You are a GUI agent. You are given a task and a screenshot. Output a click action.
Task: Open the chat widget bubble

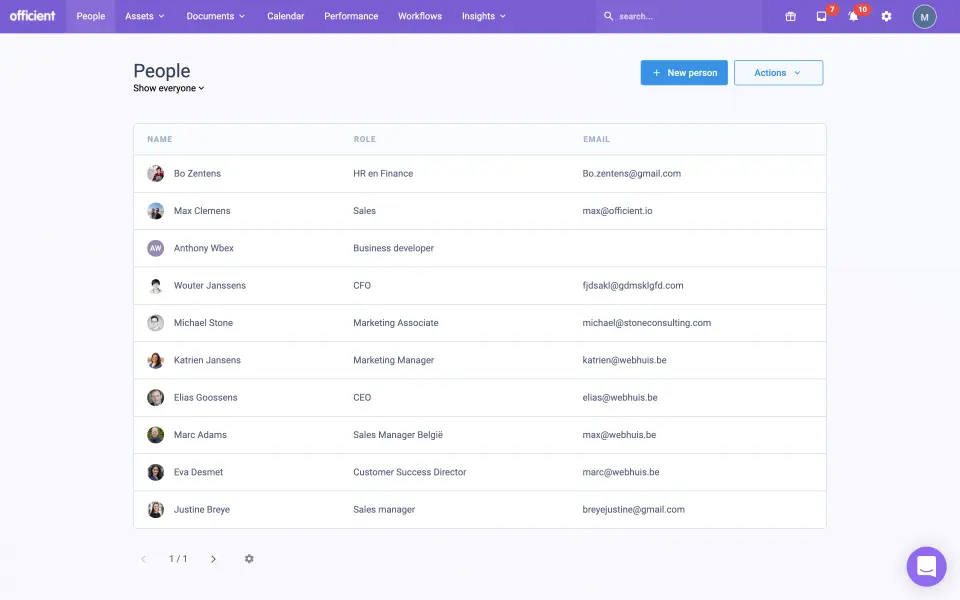coord(926,567)
